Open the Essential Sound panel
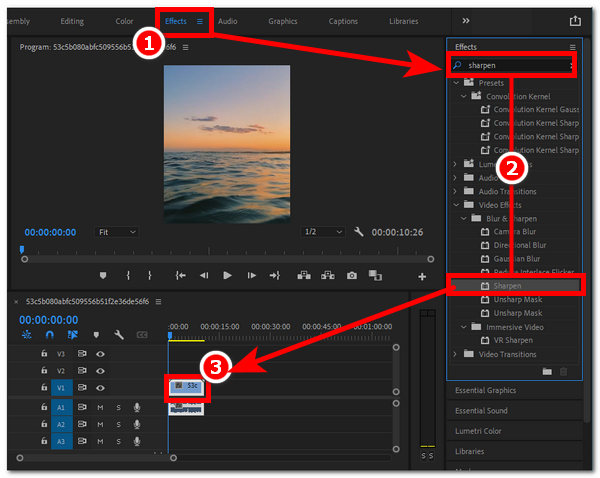The image size is (600, 478). (x=480, y=410)
